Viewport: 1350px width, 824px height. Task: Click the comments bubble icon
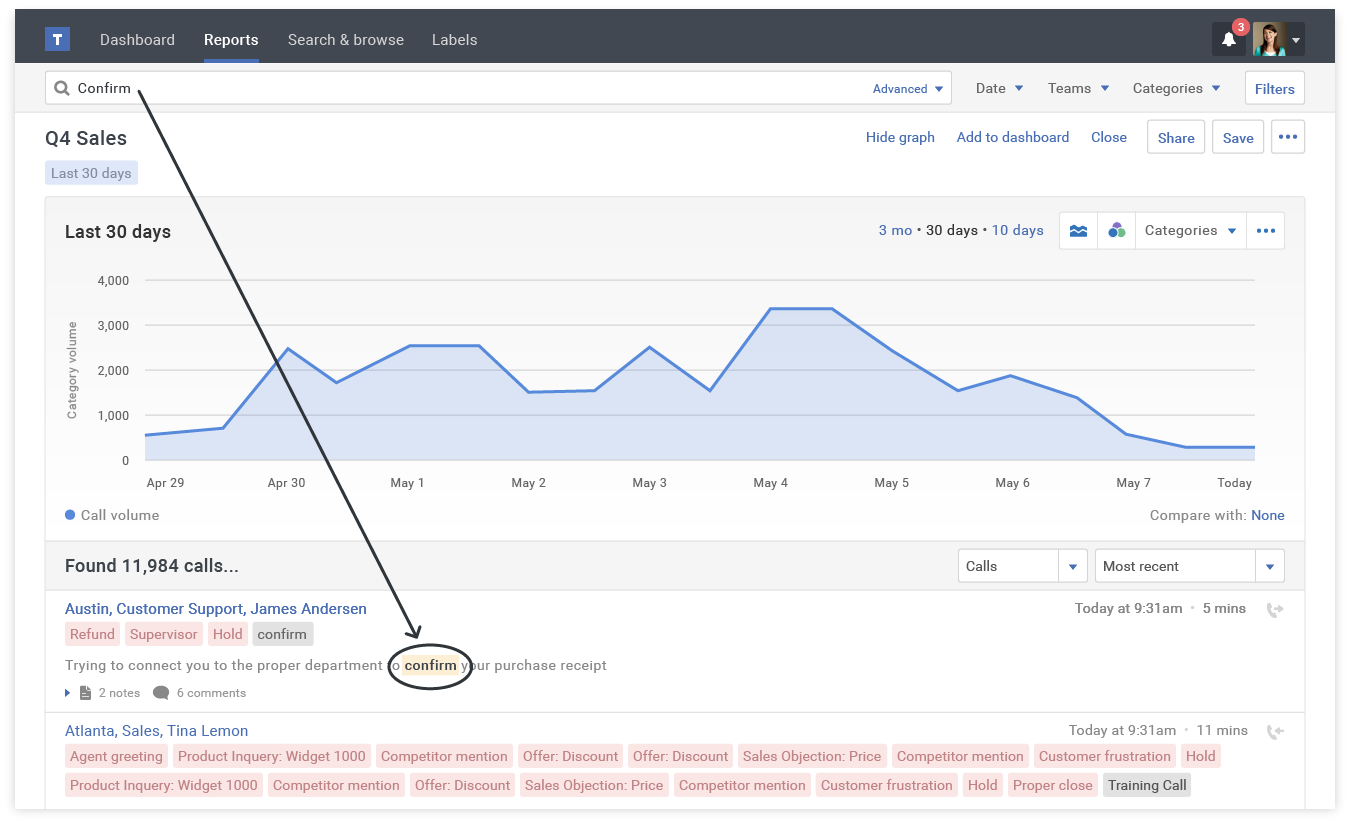tap(161, 693)
